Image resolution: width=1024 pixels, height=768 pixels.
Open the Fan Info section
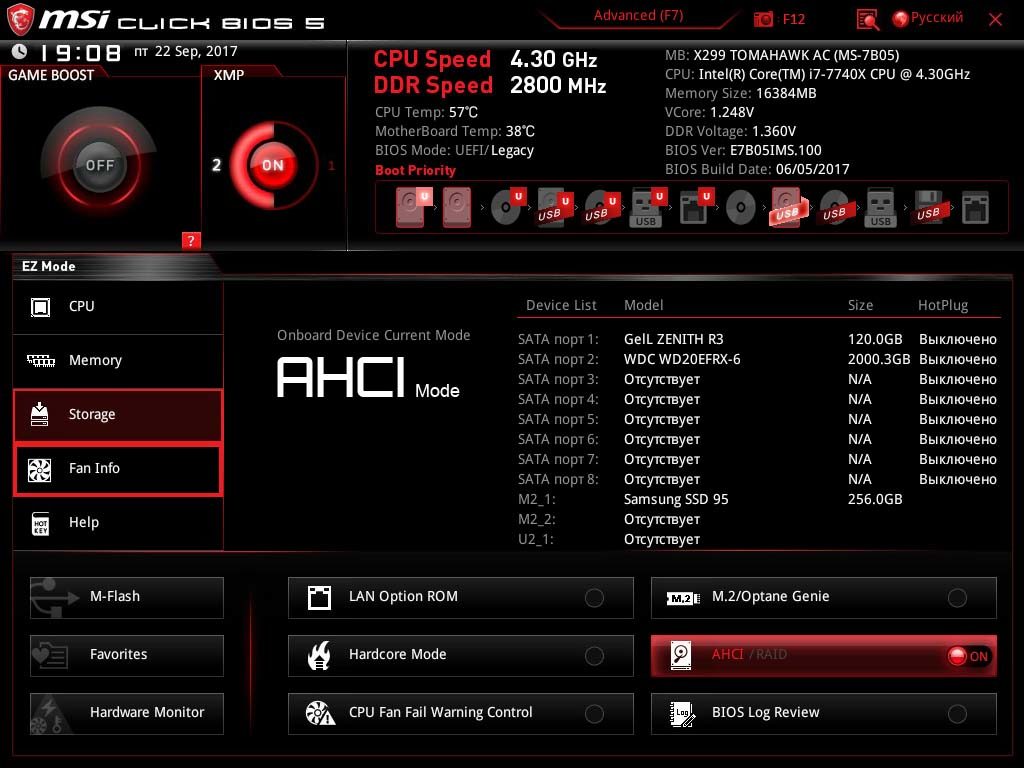(118, 468)
